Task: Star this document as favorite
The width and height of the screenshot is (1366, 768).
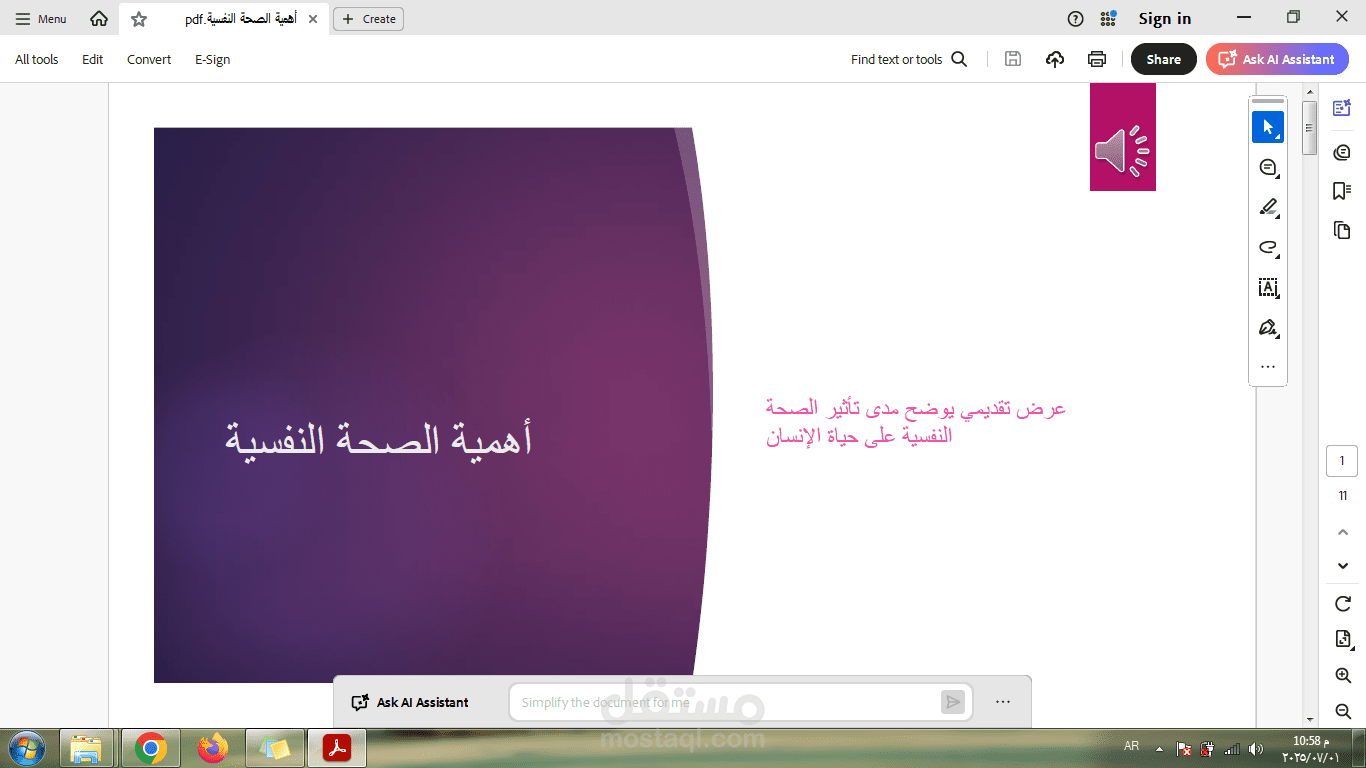Action: pyautogui.click(x=139, y=19)
